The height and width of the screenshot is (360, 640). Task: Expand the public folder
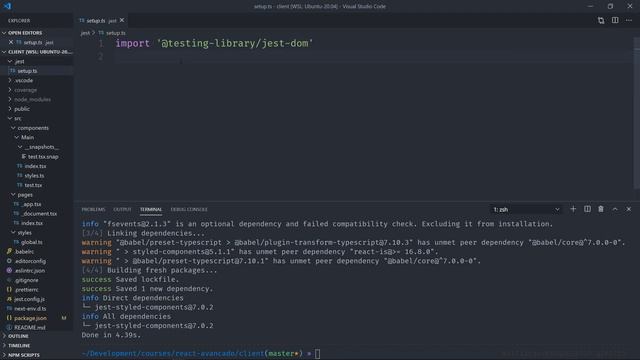pos(37,109)
